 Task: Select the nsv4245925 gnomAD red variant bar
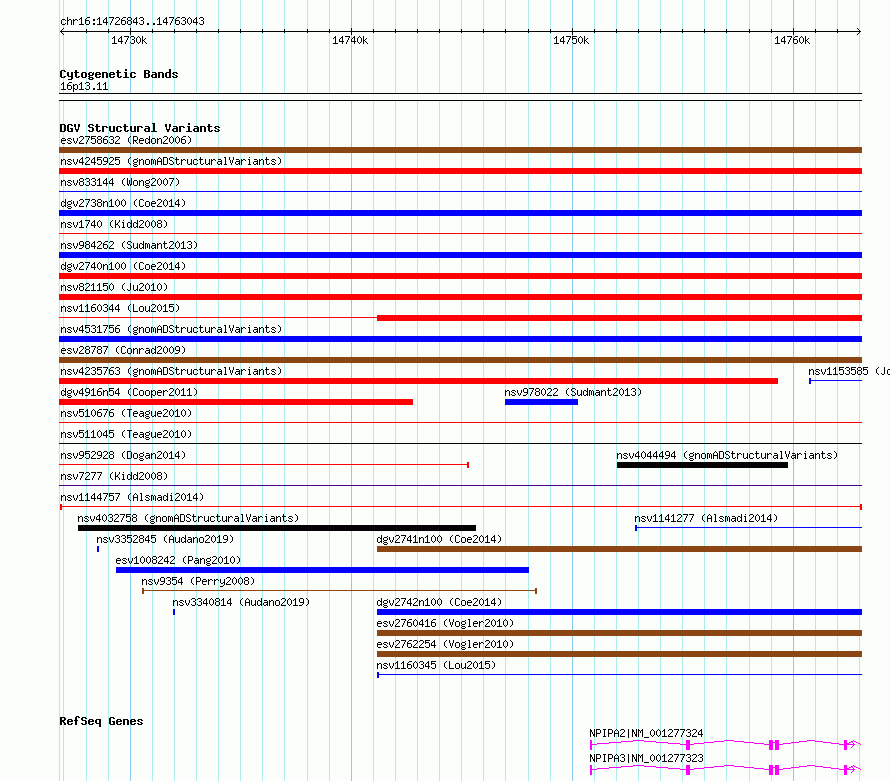pyautogui.click(x=460, y=171)
